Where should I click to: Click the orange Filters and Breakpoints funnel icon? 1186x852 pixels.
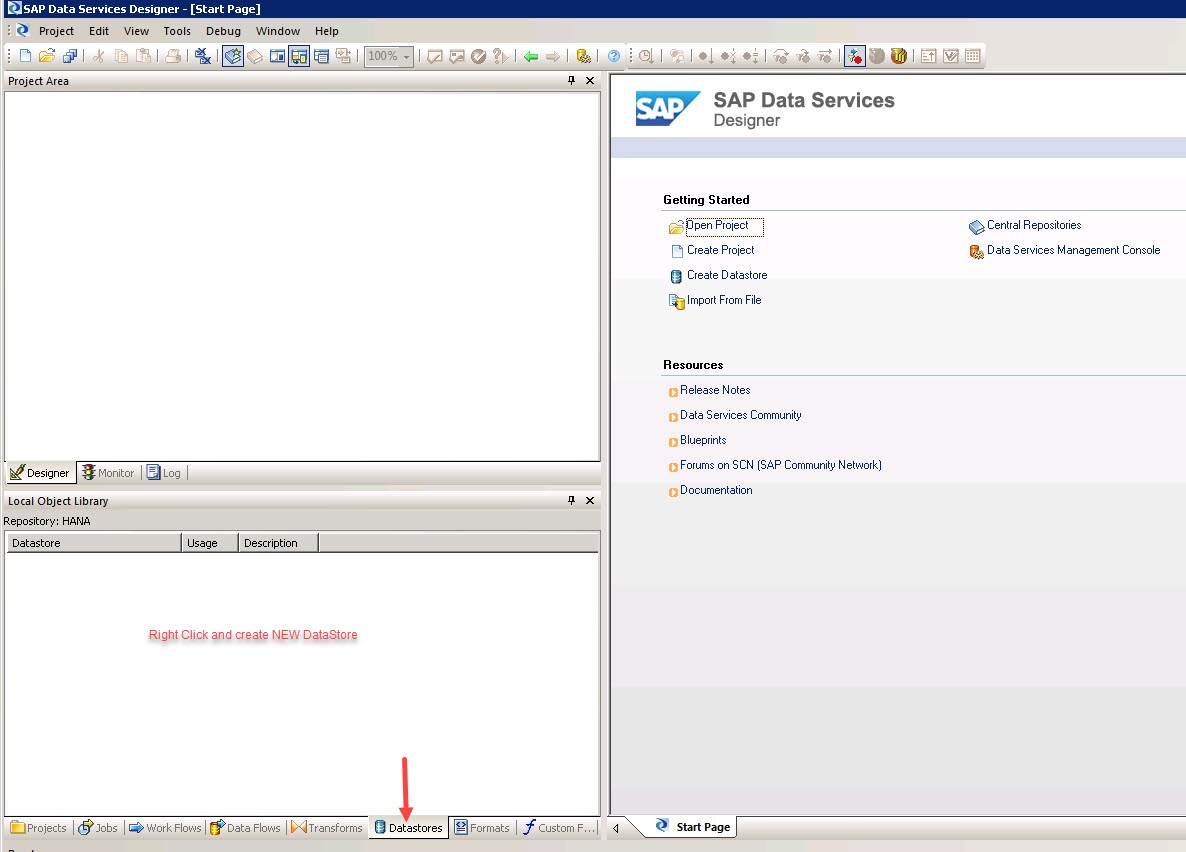(899, 56)
